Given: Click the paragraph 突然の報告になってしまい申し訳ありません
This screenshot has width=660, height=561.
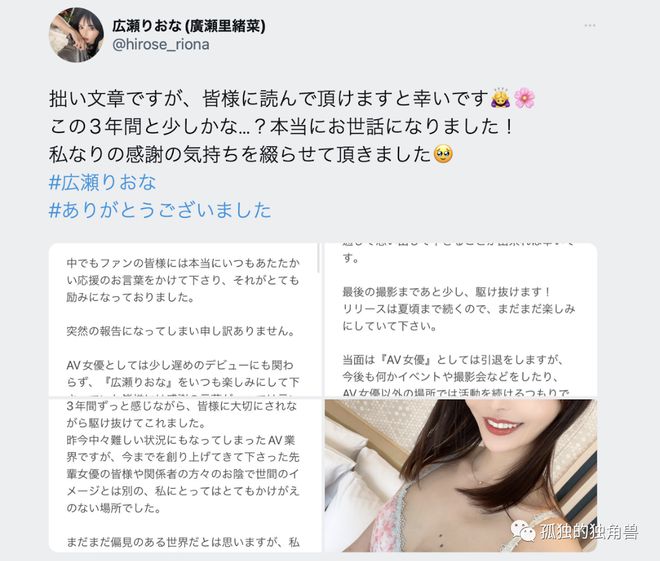Looking at the screenshot, I should point(181,331).
